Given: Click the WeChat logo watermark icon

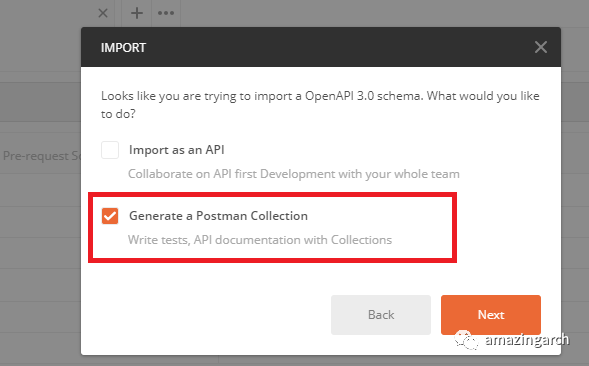Looking at the screenshot, I should (466, 340).
